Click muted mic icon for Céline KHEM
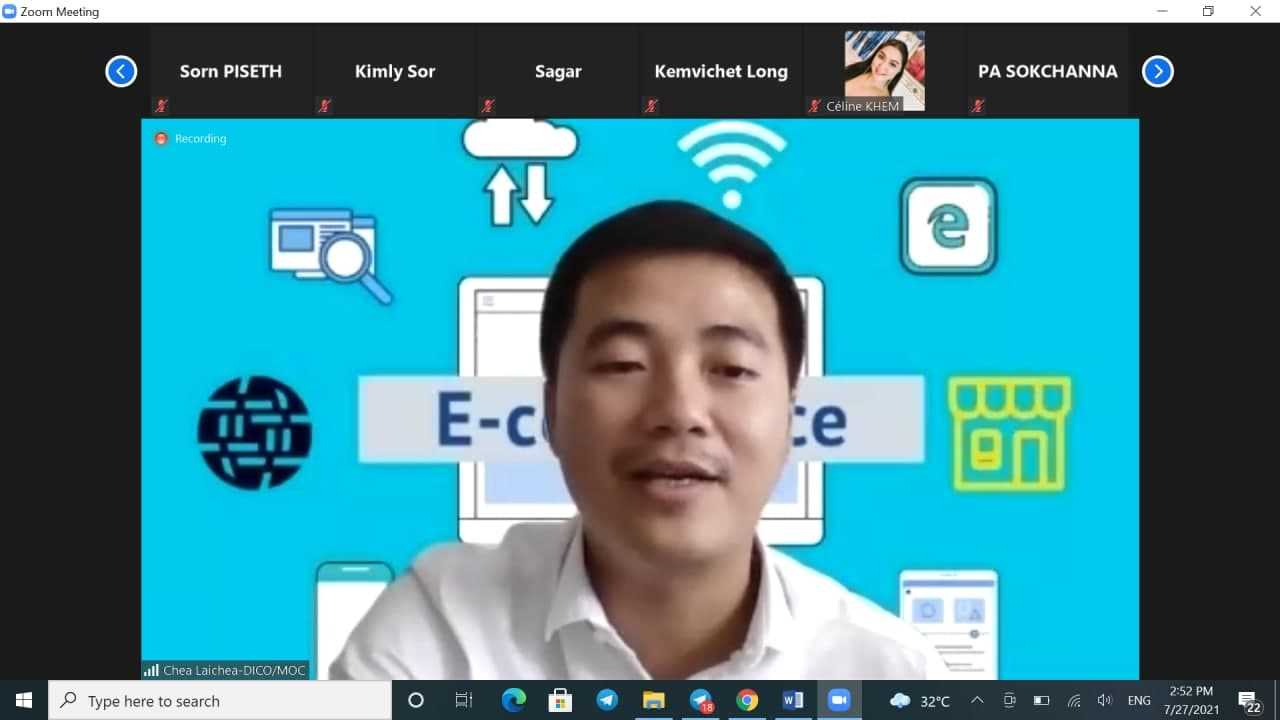Viewport: 1280px width, 720px height. tap(815, 105)
